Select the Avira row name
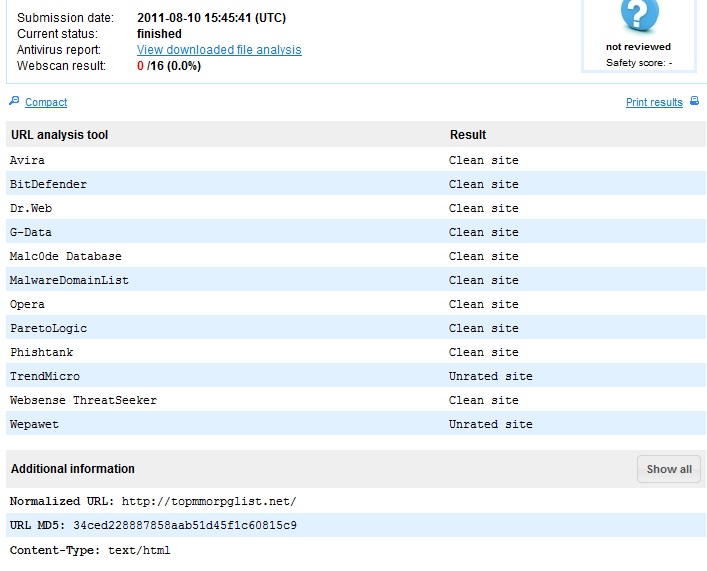The image size is (707, 571). click(27, 160)
